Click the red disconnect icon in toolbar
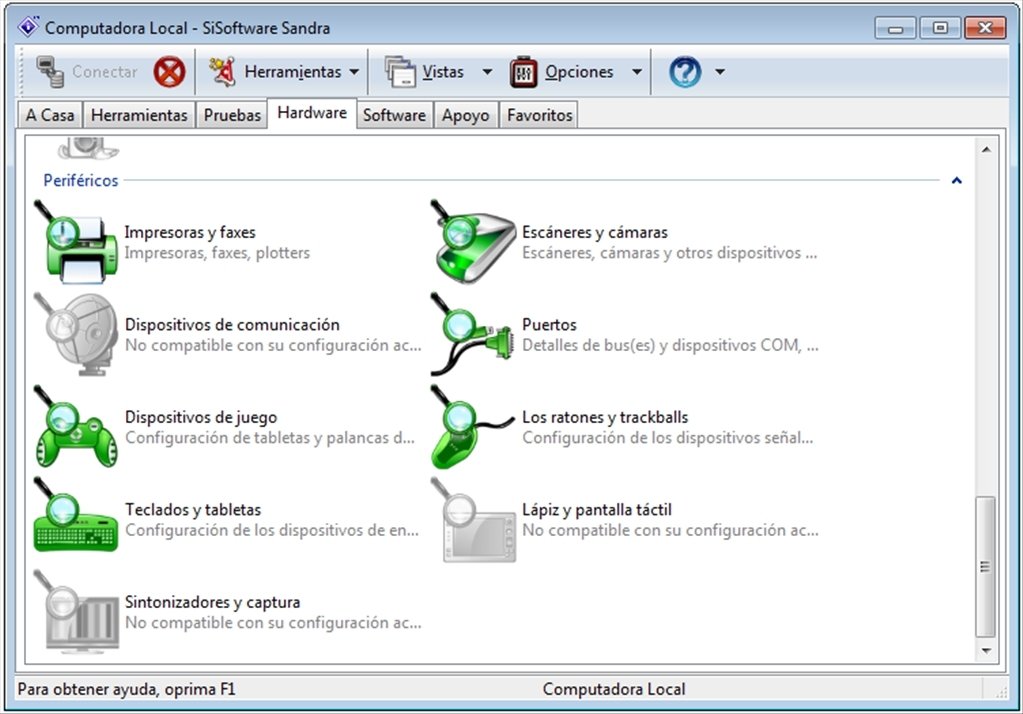The image size is (1023, 714). coord(170,72)
